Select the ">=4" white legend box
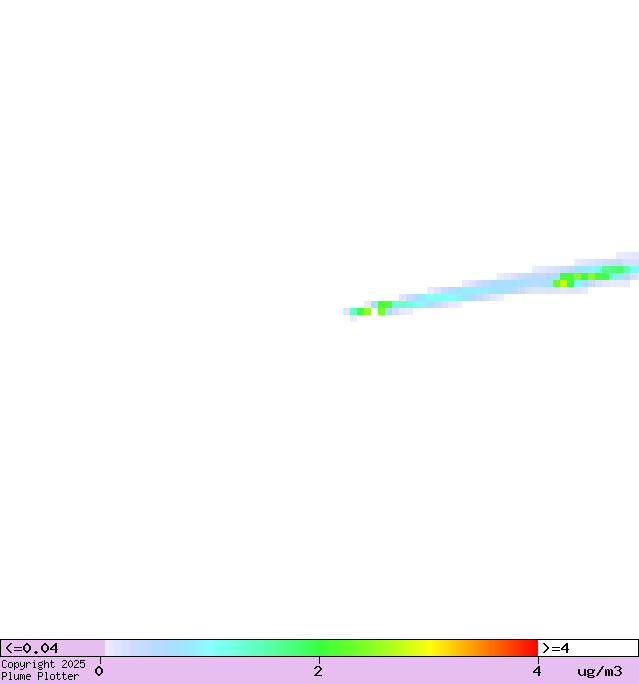The image size is (639, 684). click(587, 648)
